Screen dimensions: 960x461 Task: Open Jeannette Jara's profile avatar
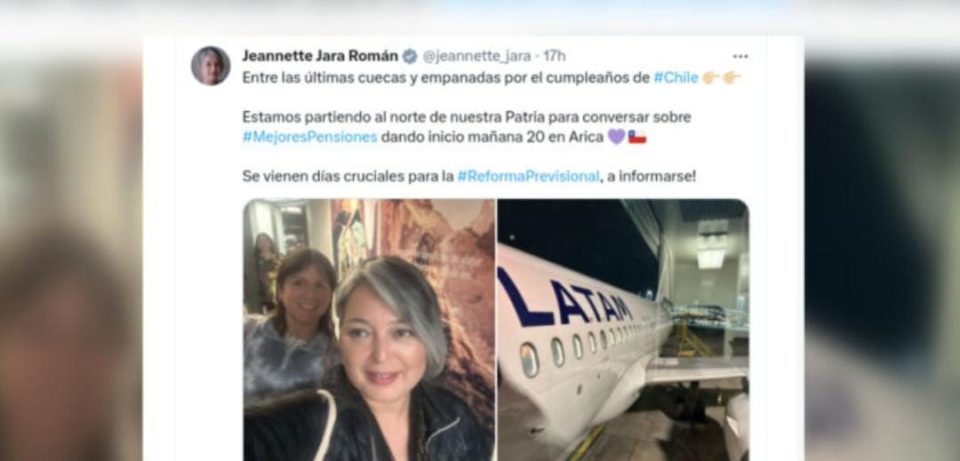[211, 66]
